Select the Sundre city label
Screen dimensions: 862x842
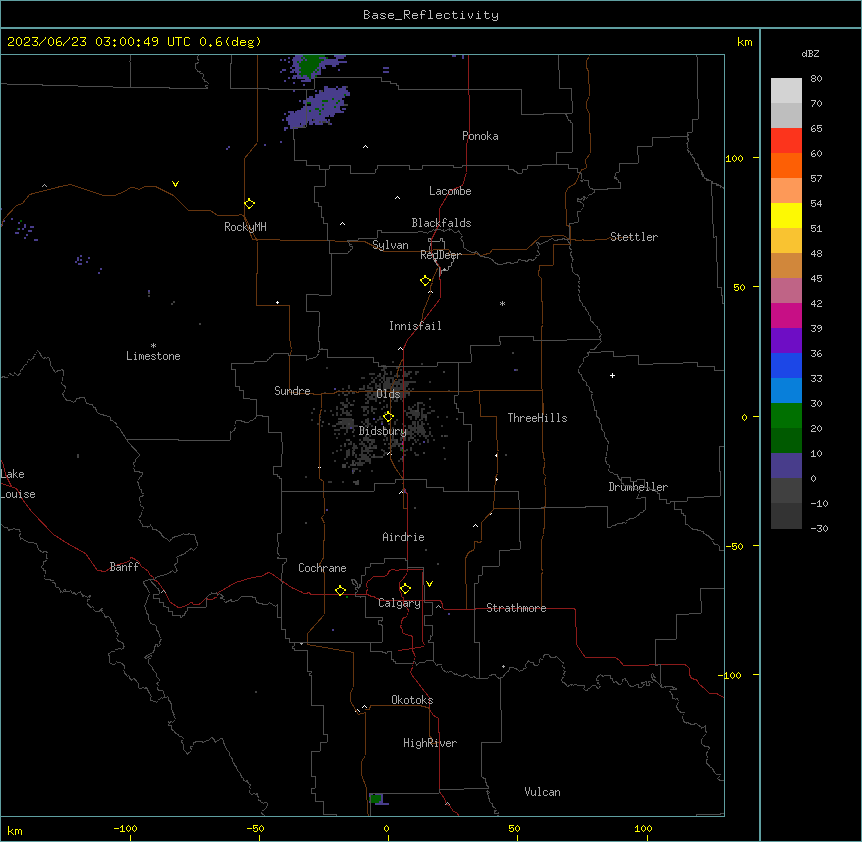[x=292, y=391]
